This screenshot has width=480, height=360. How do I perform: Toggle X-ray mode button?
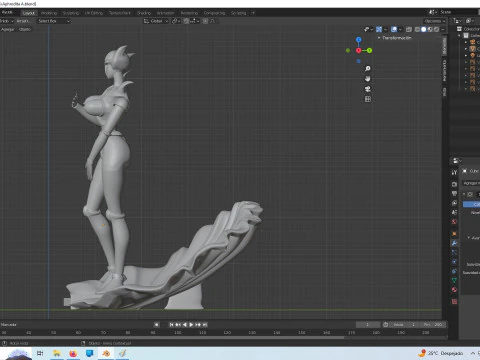point(409,29)
